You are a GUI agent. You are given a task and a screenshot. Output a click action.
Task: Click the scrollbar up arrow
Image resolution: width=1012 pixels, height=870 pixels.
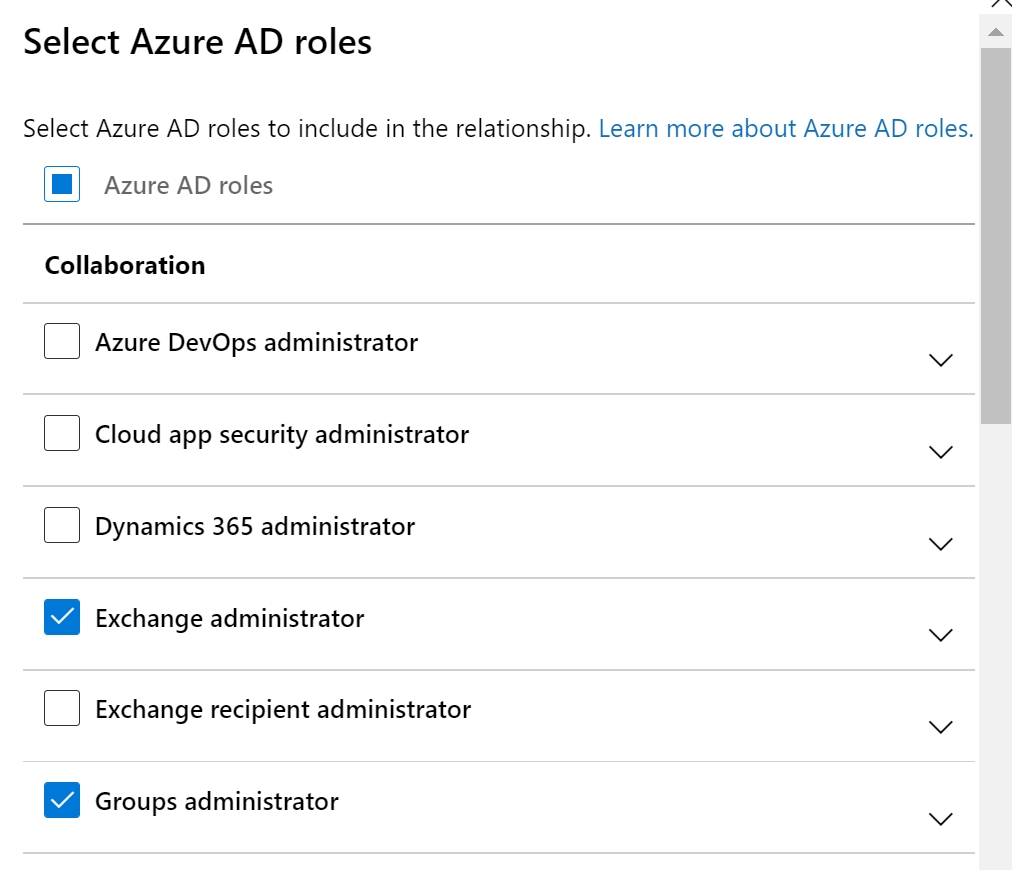click(x=996, y=32)
